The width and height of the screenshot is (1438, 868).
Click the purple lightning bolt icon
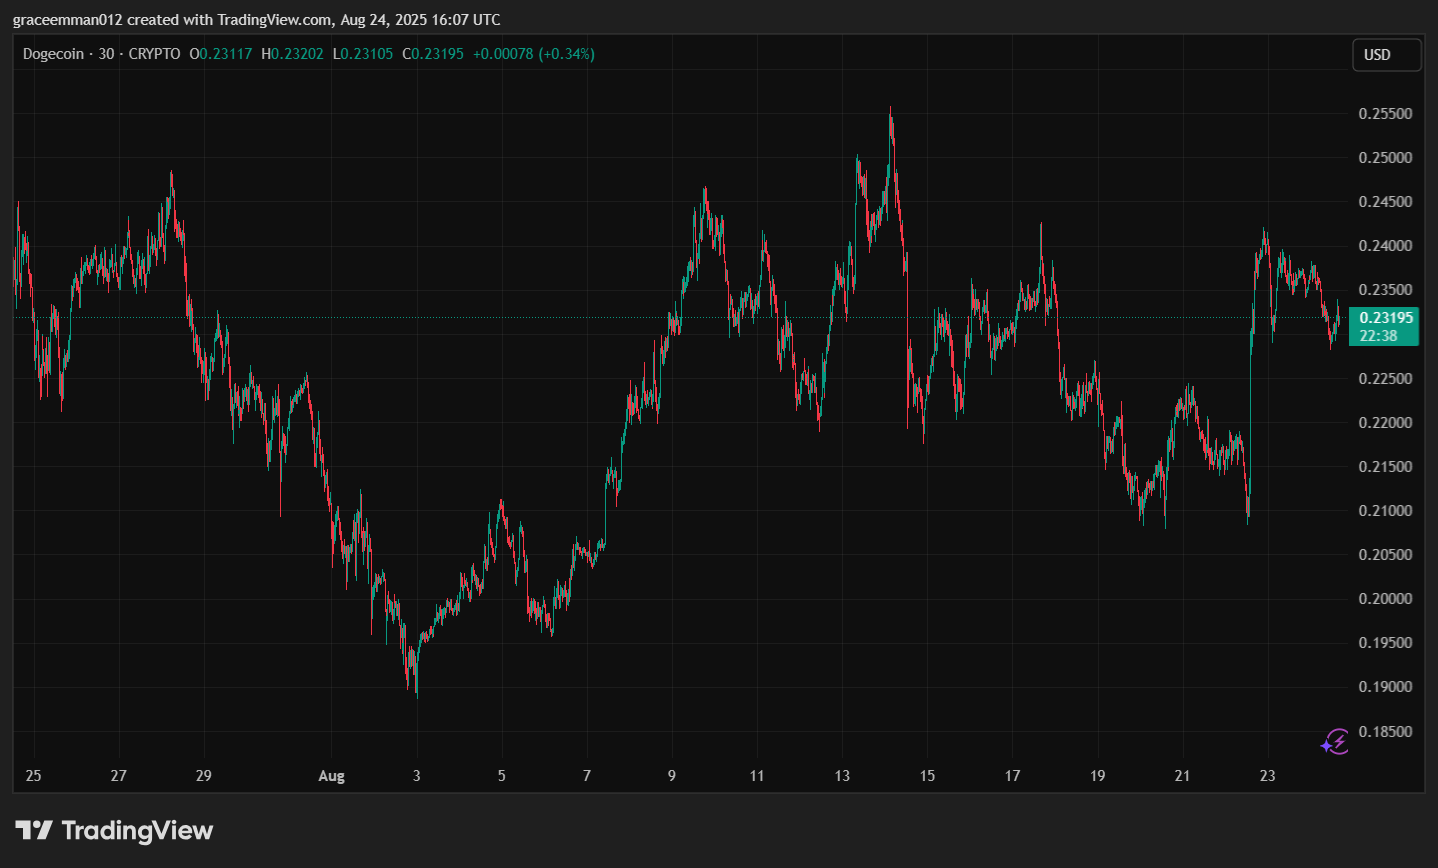[x=1335, y=742]
